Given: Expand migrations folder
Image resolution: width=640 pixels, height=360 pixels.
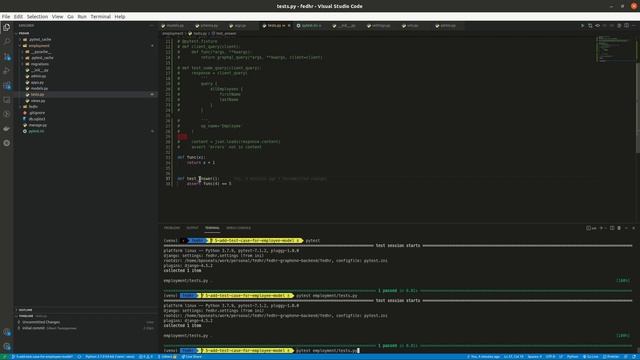Looking at the screenshot, I should [40, 64].
